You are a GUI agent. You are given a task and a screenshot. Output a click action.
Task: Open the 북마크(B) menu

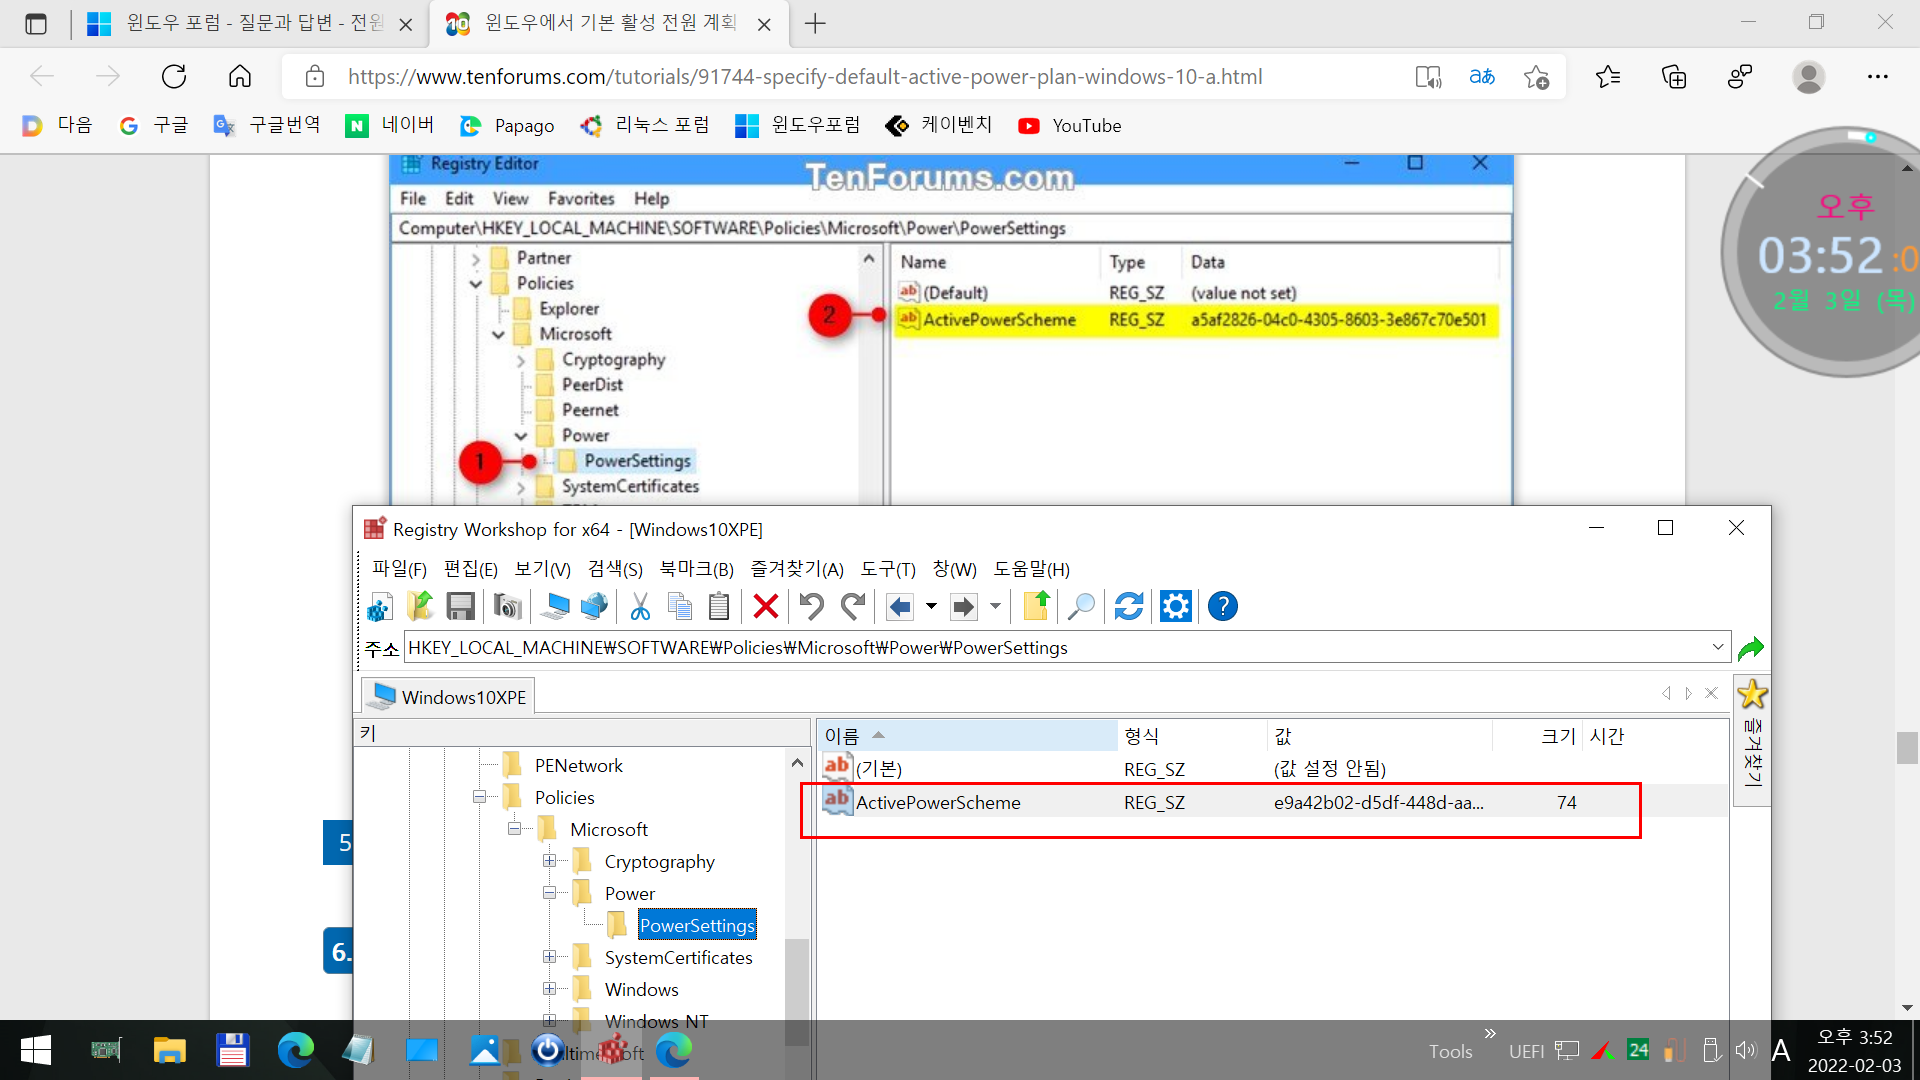point(697,569)
